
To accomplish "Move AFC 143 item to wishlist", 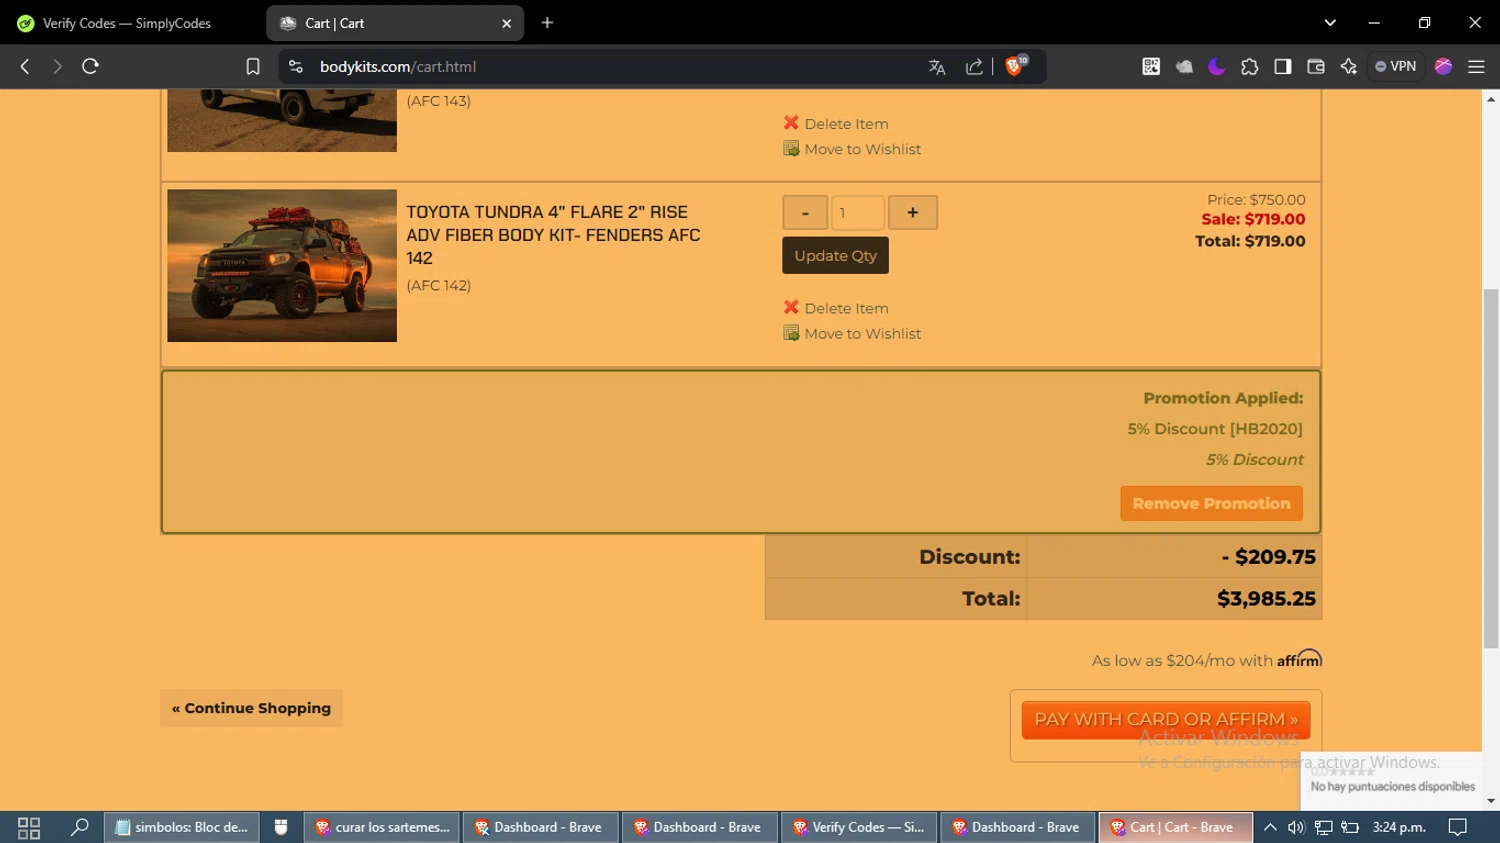I will tap(862, 149).
